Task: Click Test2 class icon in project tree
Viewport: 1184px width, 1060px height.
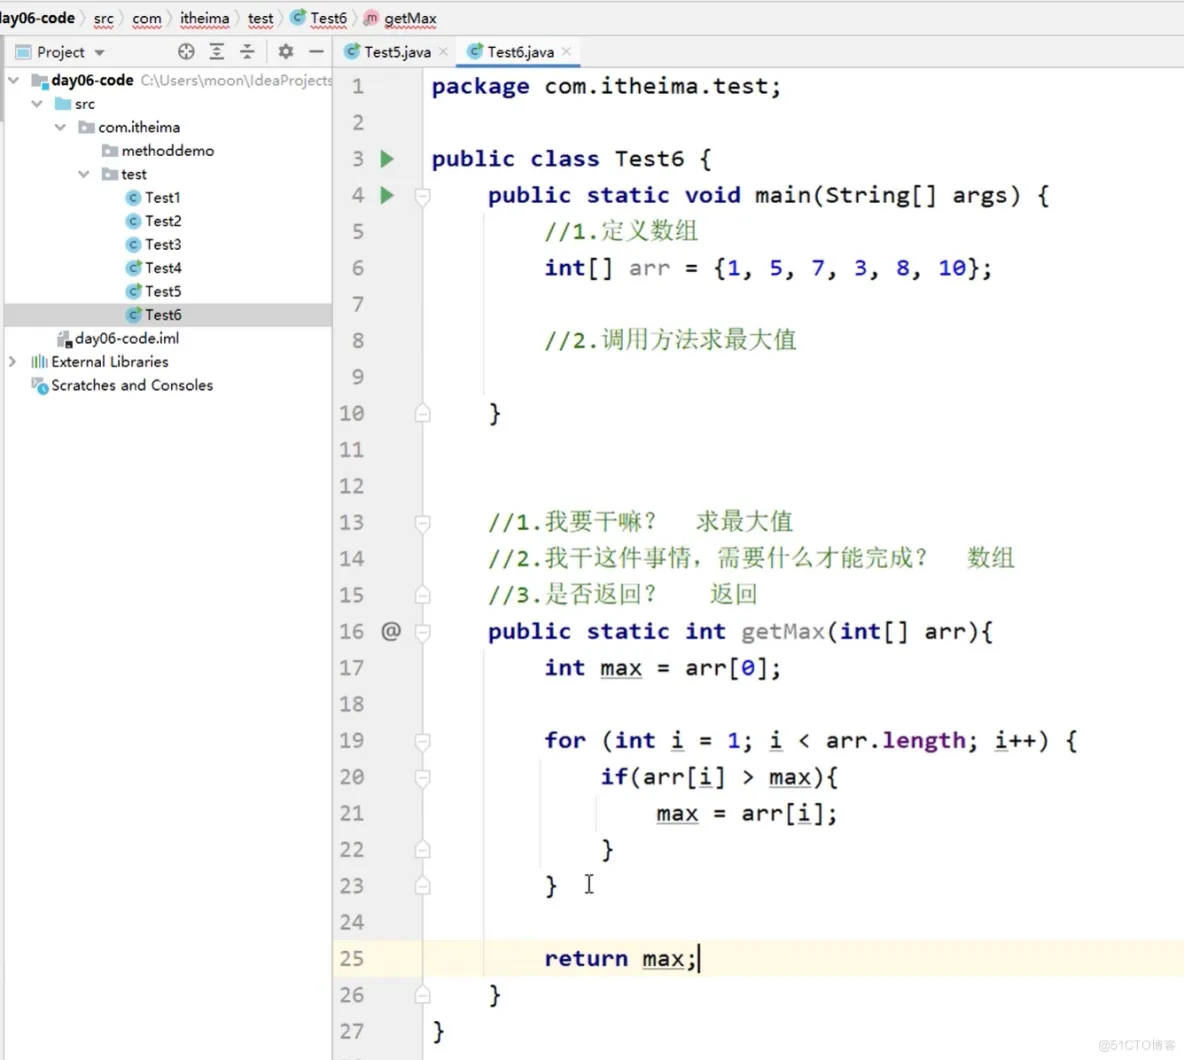Action: [x=134, y=221]
